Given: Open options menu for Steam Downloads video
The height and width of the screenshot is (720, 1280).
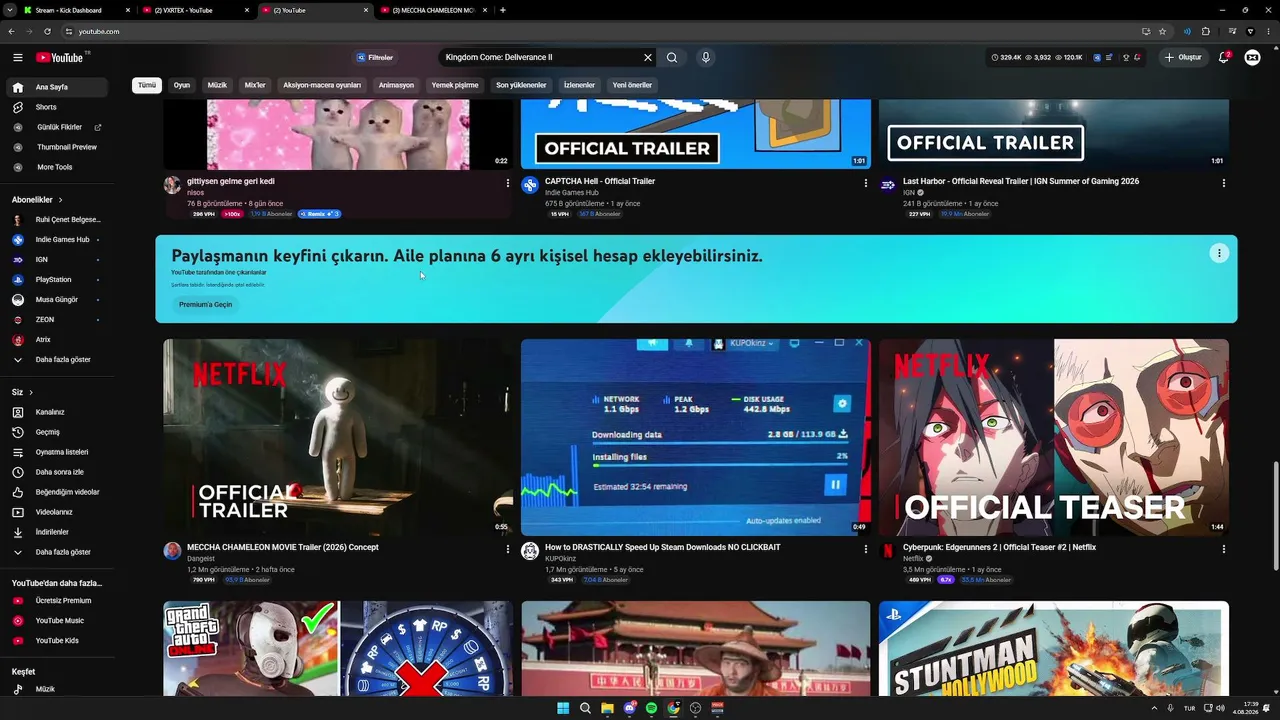Looking at the screenshot, I should point(866,549).
